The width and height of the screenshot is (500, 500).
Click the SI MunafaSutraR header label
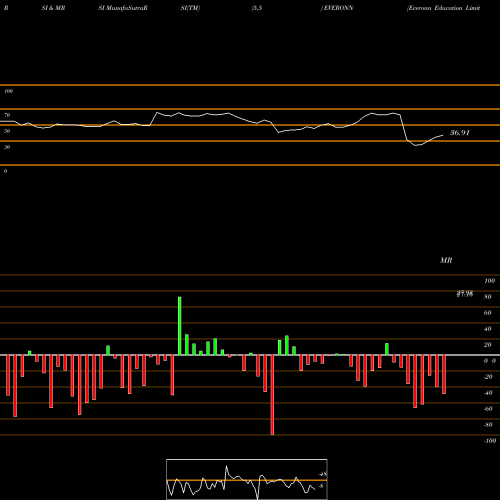click(123, 8)
